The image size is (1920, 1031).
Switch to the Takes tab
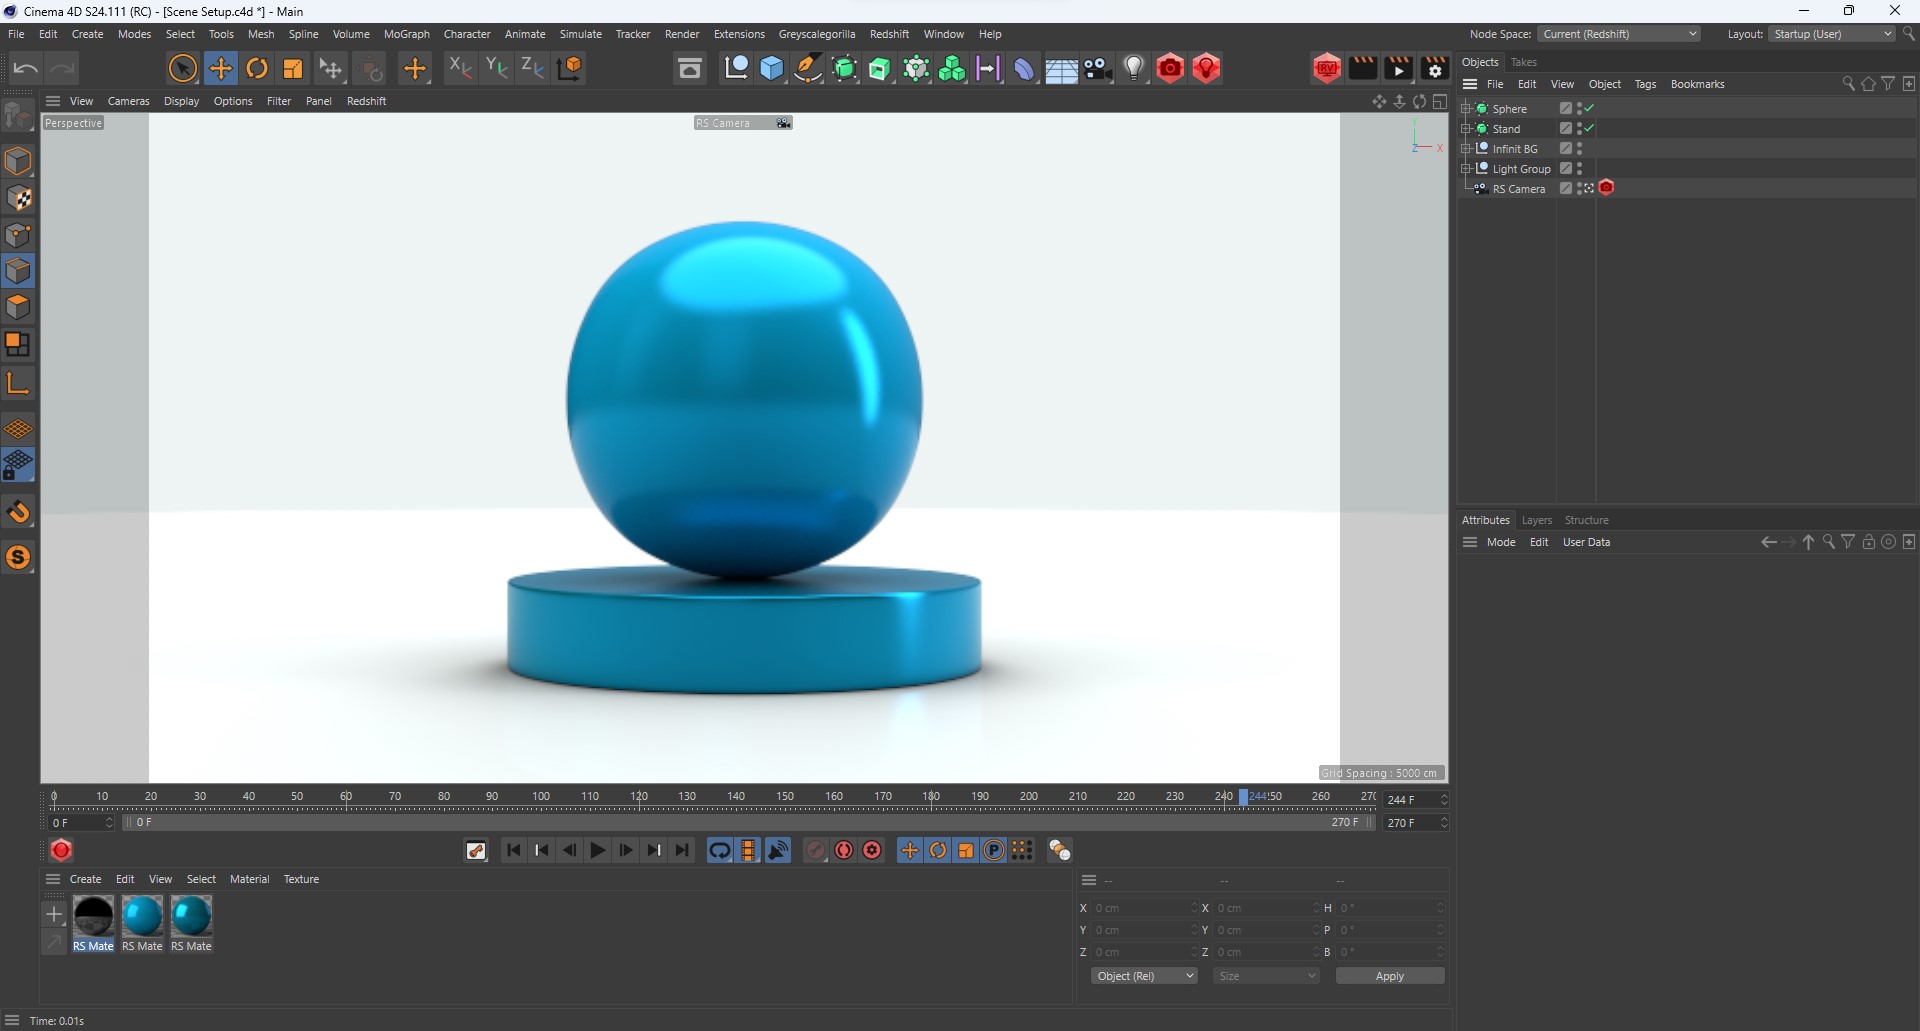click(1524, 61)
